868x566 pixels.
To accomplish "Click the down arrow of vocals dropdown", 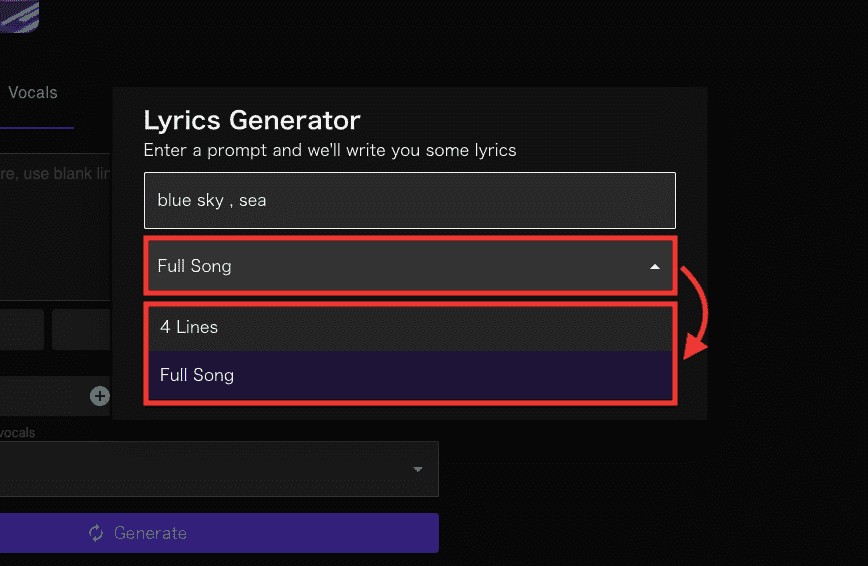I will 418,470.
